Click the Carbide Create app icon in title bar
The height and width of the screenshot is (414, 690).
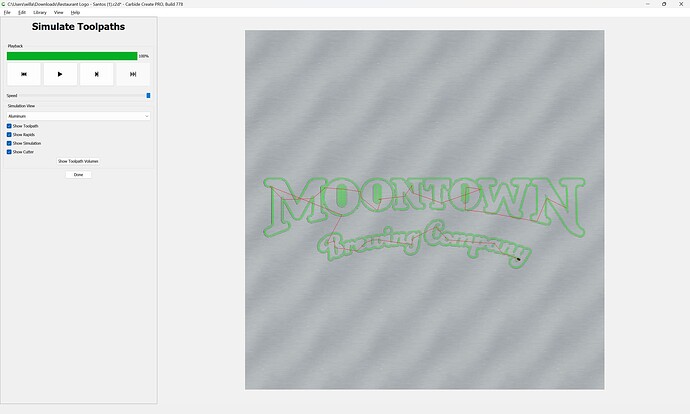pos(4,4)
